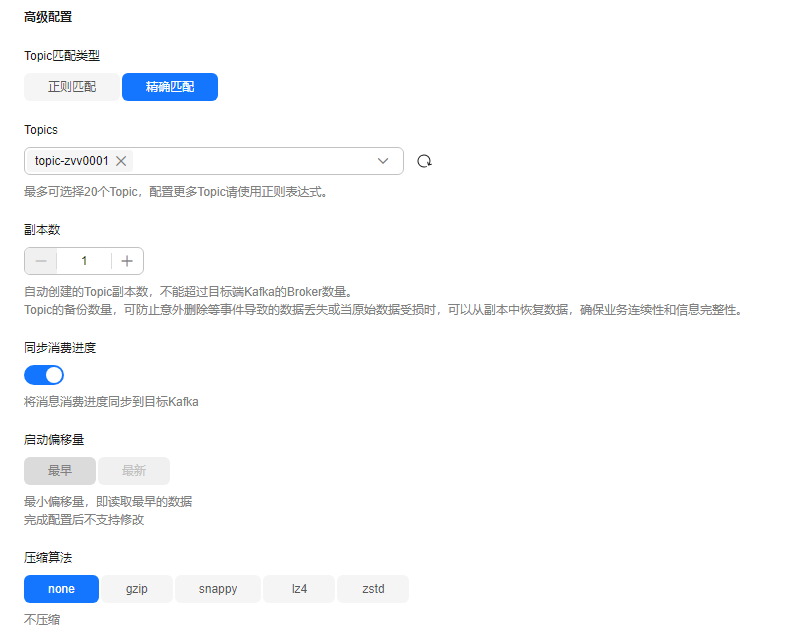
Task: Increase the 副本数 replica count
Action: [127, 261]
